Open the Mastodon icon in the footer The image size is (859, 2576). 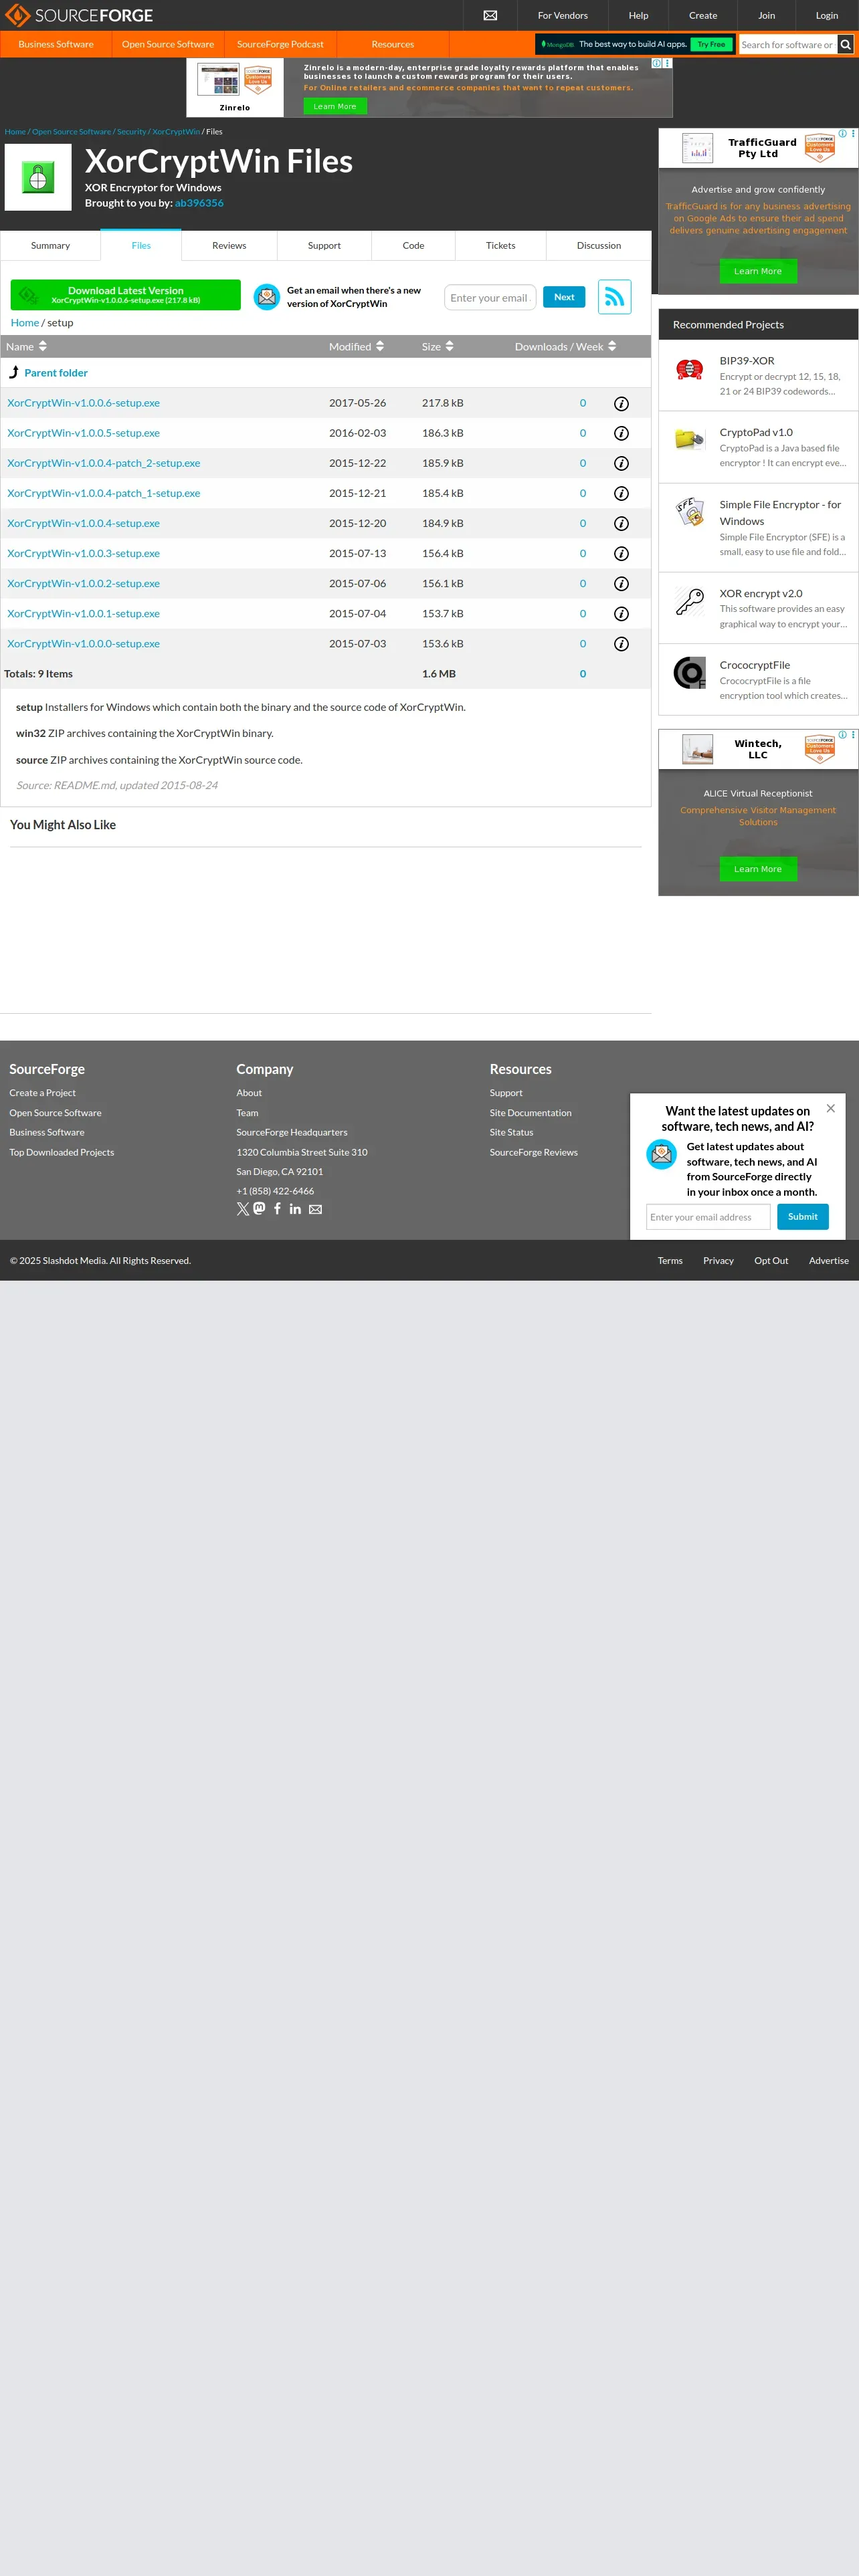(x=259, y=1208)
